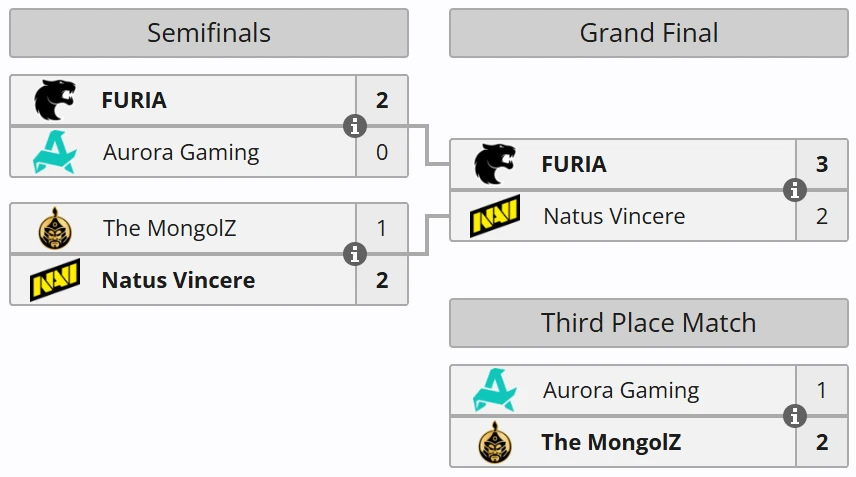This screenshot has width=856, height=477.
Task: Open The MongolZ team link in Third Place Match
Action: click(611, 442)
